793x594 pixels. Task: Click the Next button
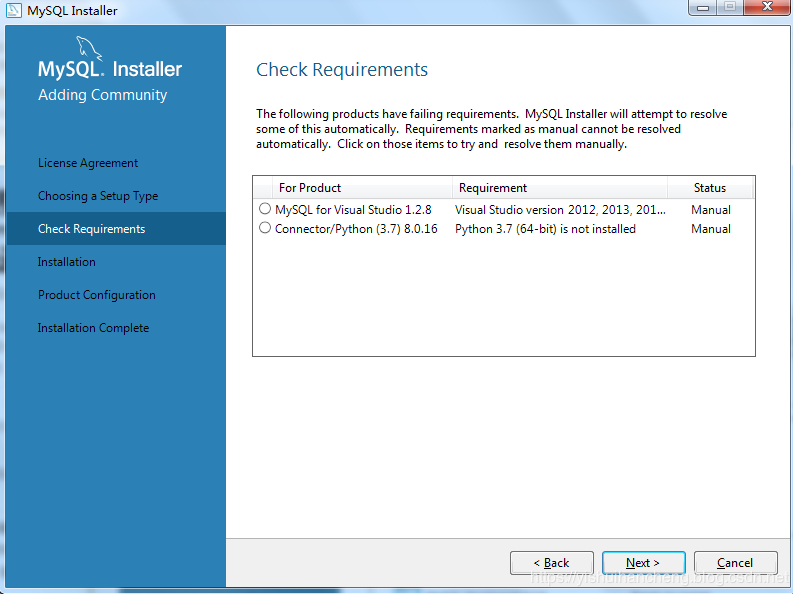(x=643, y=563)
